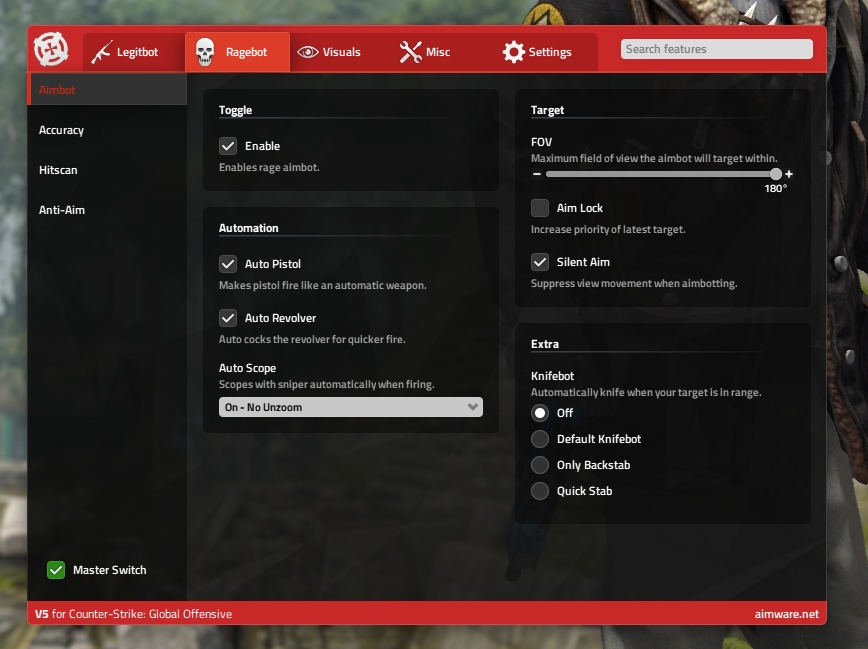This screenshot has width=868, height=649.
Task: Click the crosshair logo icon
Action: coord(50,50)
